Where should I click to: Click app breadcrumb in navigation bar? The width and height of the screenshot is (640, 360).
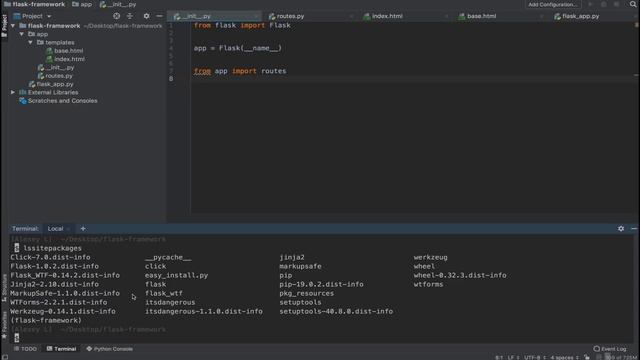click(x=82, y=4)
